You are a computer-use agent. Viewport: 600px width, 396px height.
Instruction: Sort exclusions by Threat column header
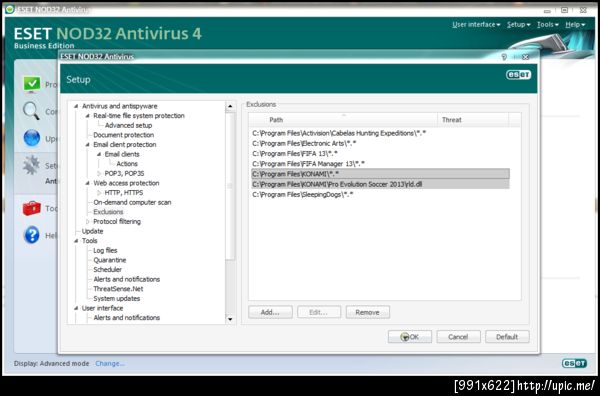[x=473, y=120]
